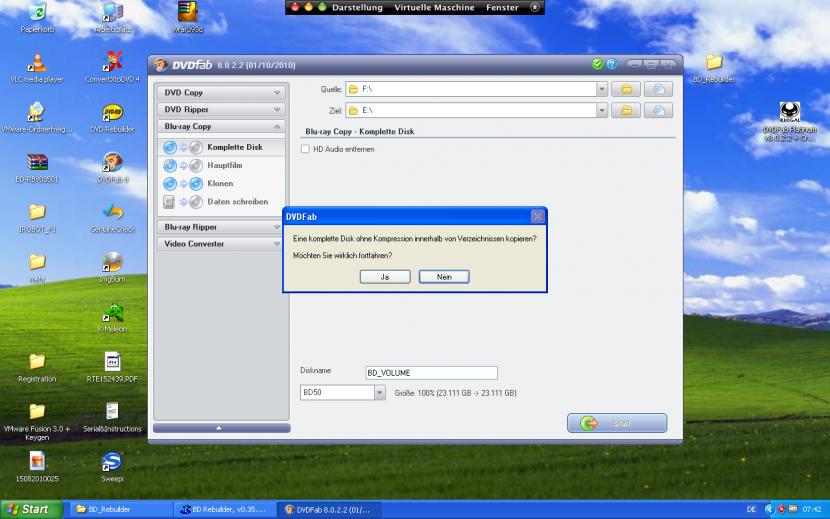Open the Papierkorb recycle bin desktop icon

[x=37, y=16]
